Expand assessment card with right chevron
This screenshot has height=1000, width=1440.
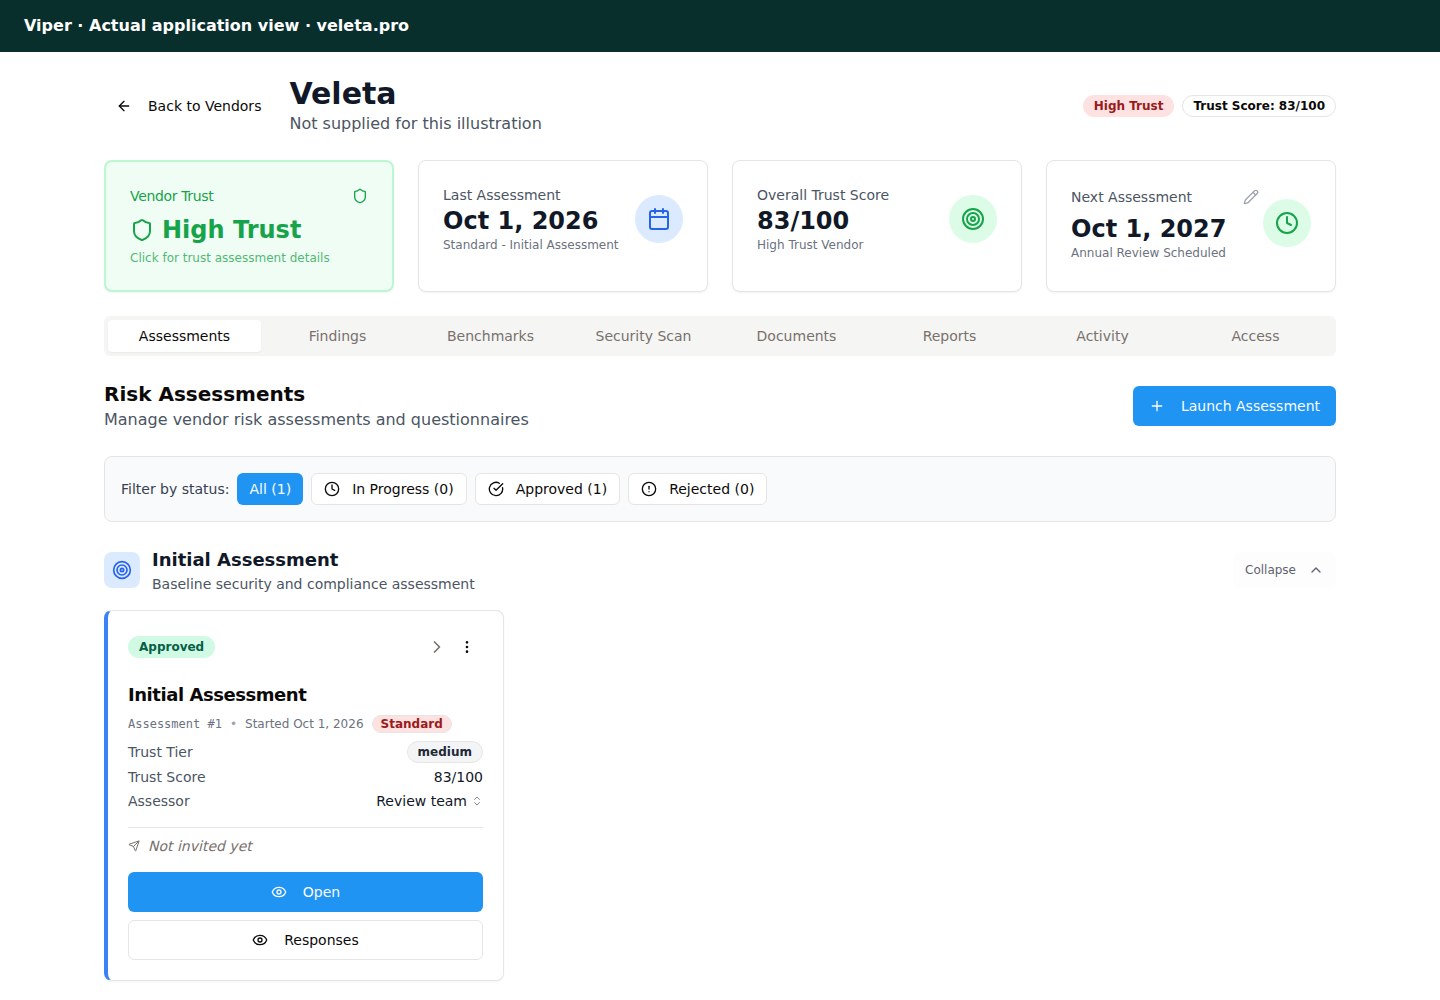437,647
